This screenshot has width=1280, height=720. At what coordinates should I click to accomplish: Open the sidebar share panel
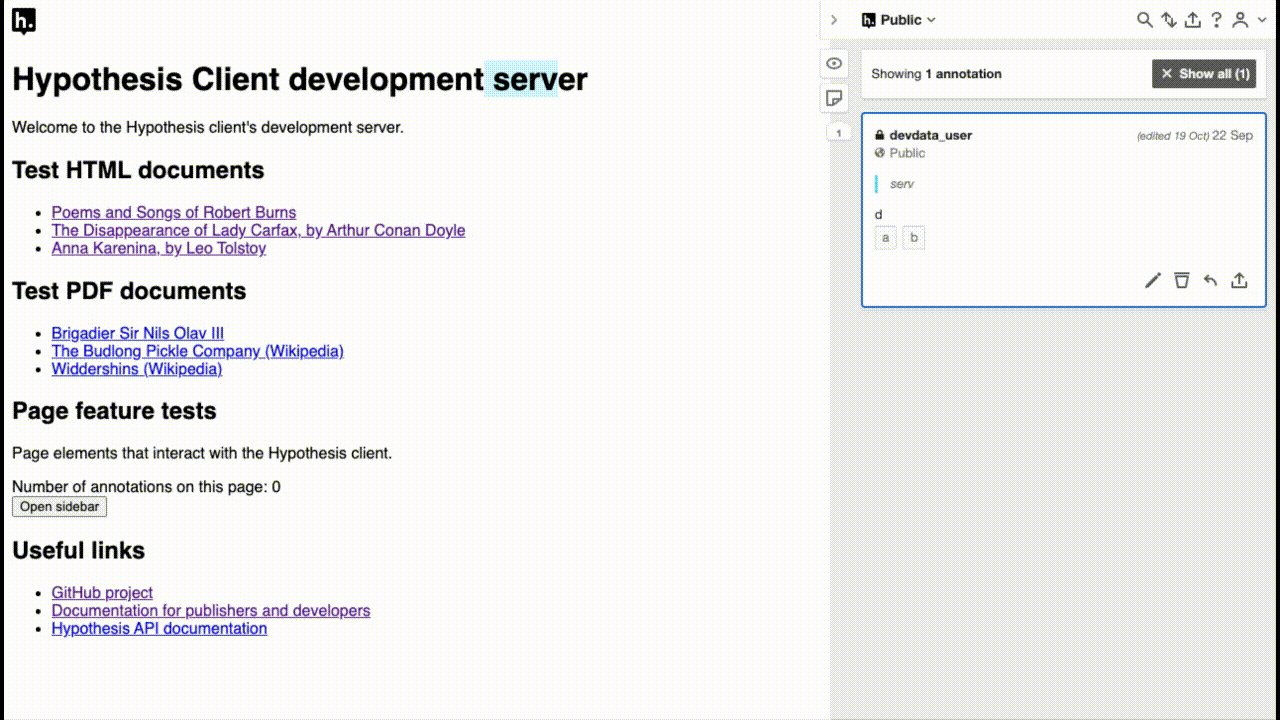tap(1192, 19)
